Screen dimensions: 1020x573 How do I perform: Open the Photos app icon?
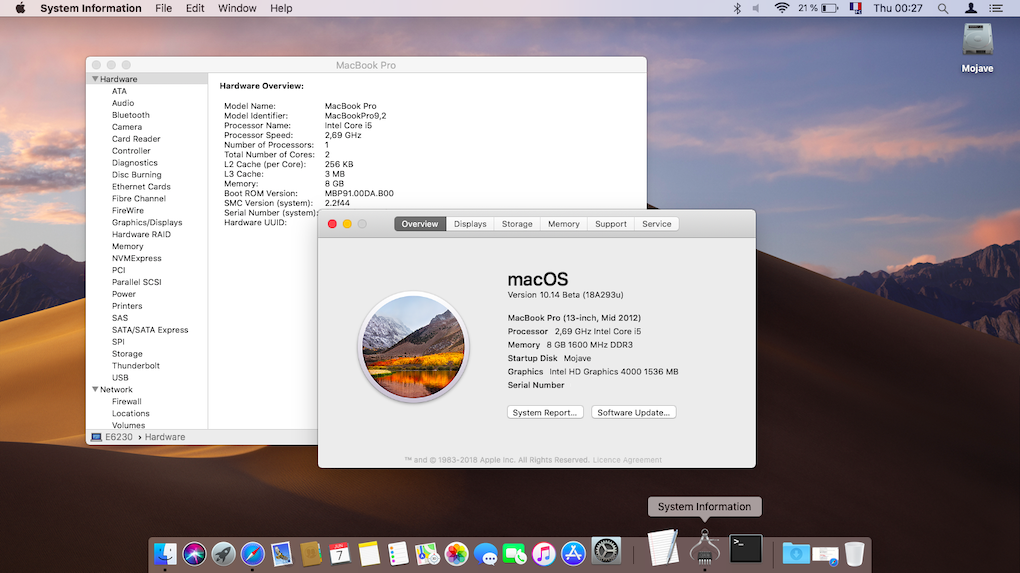coord(456,553)
